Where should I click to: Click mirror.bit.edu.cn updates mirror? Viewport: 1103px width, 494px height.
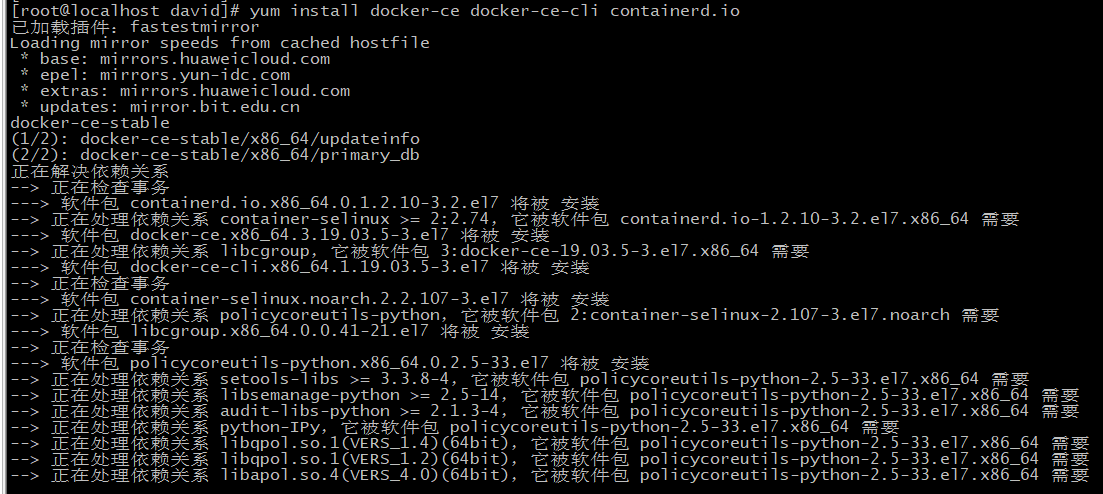pyautogui.click(x=215, y=107)
